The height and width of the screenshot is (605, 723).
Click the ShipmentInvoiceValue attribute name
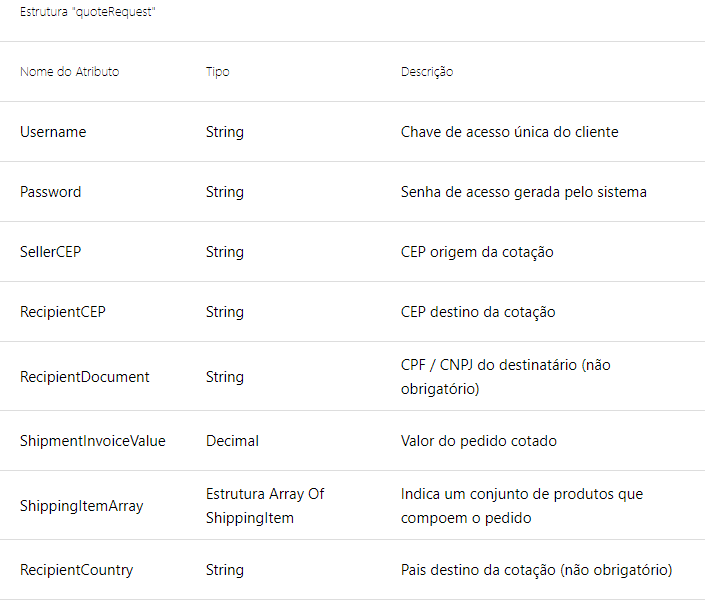tap(93, 441)
